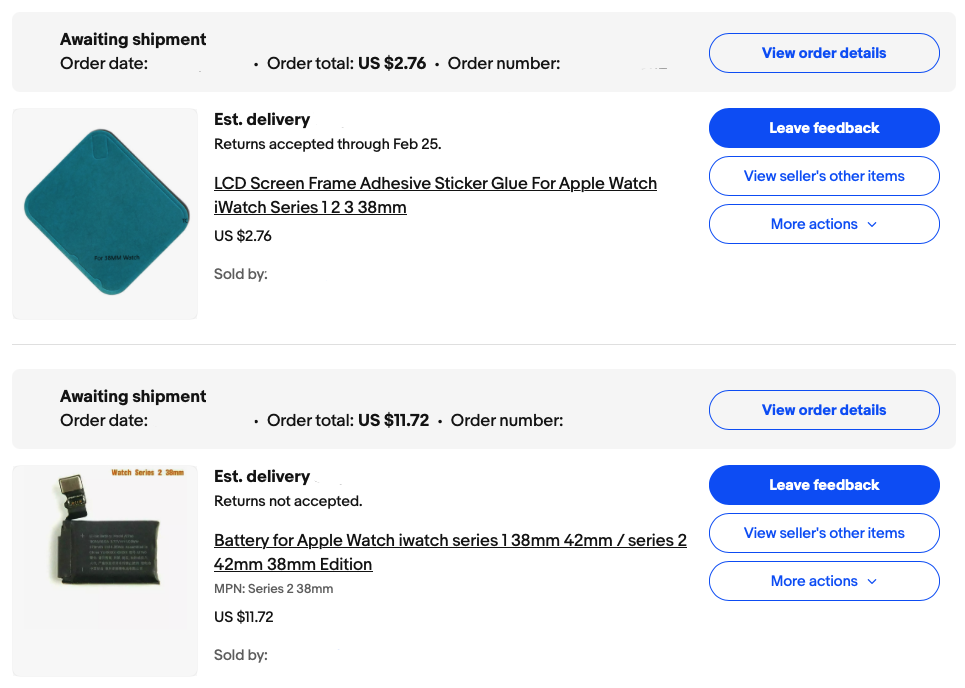This screenshot has width=965, height=688.
Task: Leave feedback for the Apple Watch battery
Action: 823,485
